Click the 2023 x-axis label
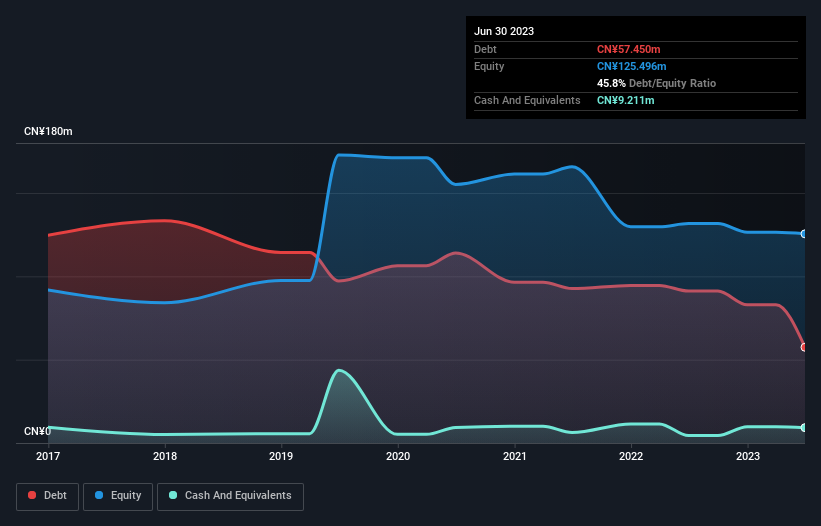The width and height of the screenshot is (821, 526). click(x=748, y=456)
